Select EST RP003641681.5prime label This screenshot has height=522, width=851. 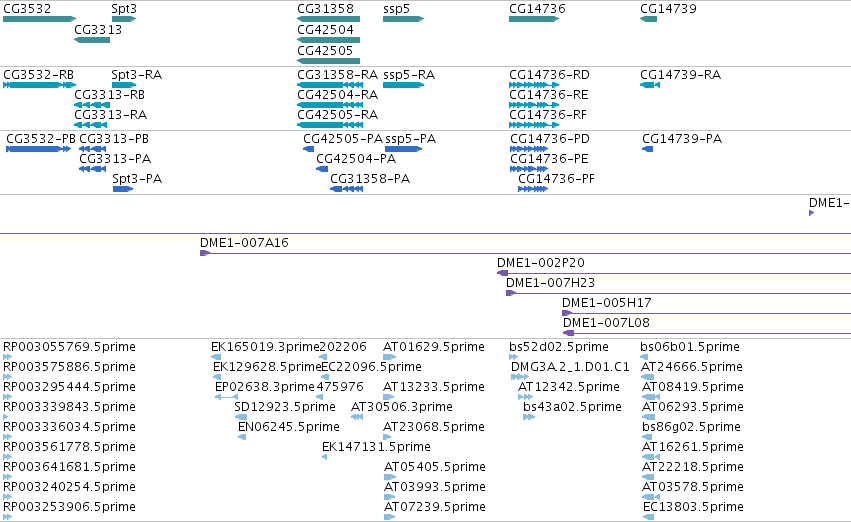pyautogui.click(x=69, y=467)
